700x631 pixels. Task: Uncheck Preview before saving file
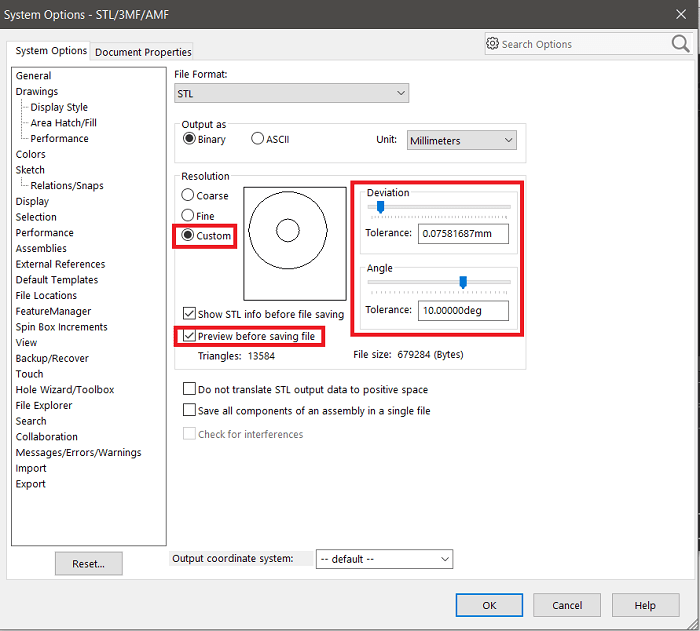189,336
